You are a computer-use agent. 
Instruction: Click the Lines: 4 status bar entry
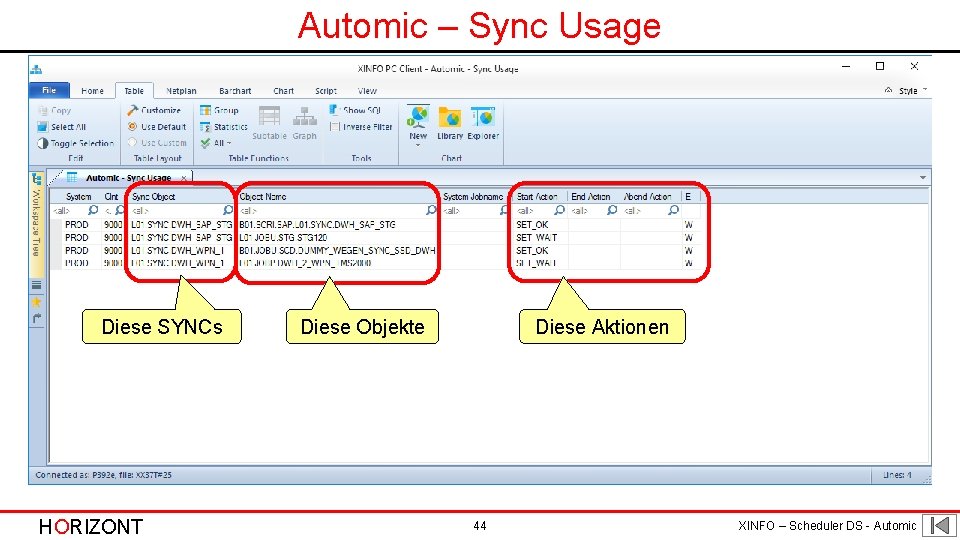point(897,474)
